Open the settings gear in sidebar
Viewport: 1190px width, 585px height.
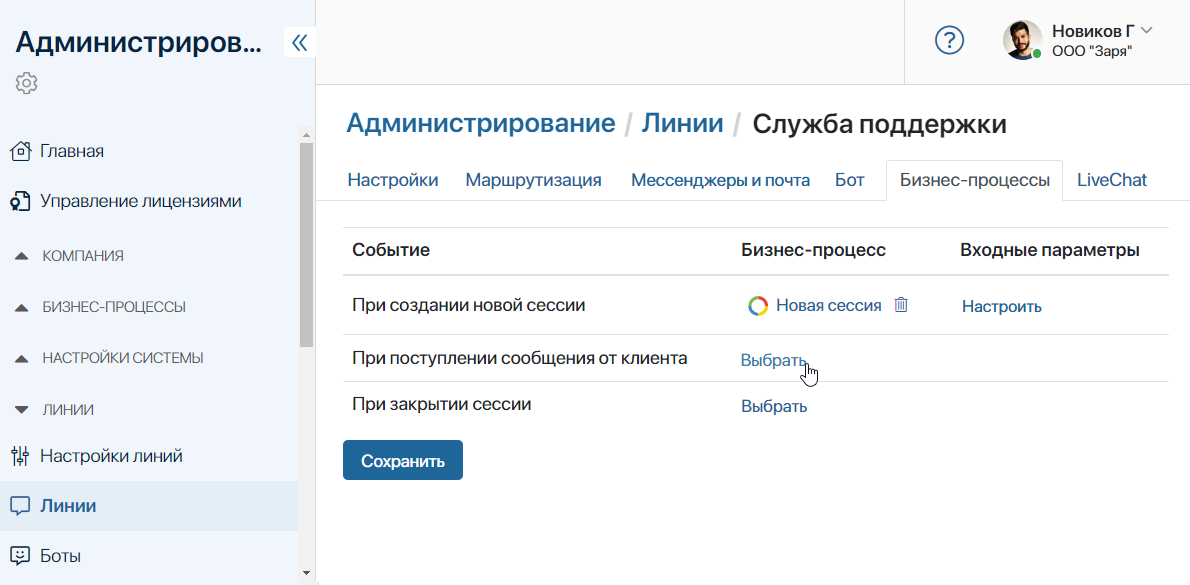(27, 83)
